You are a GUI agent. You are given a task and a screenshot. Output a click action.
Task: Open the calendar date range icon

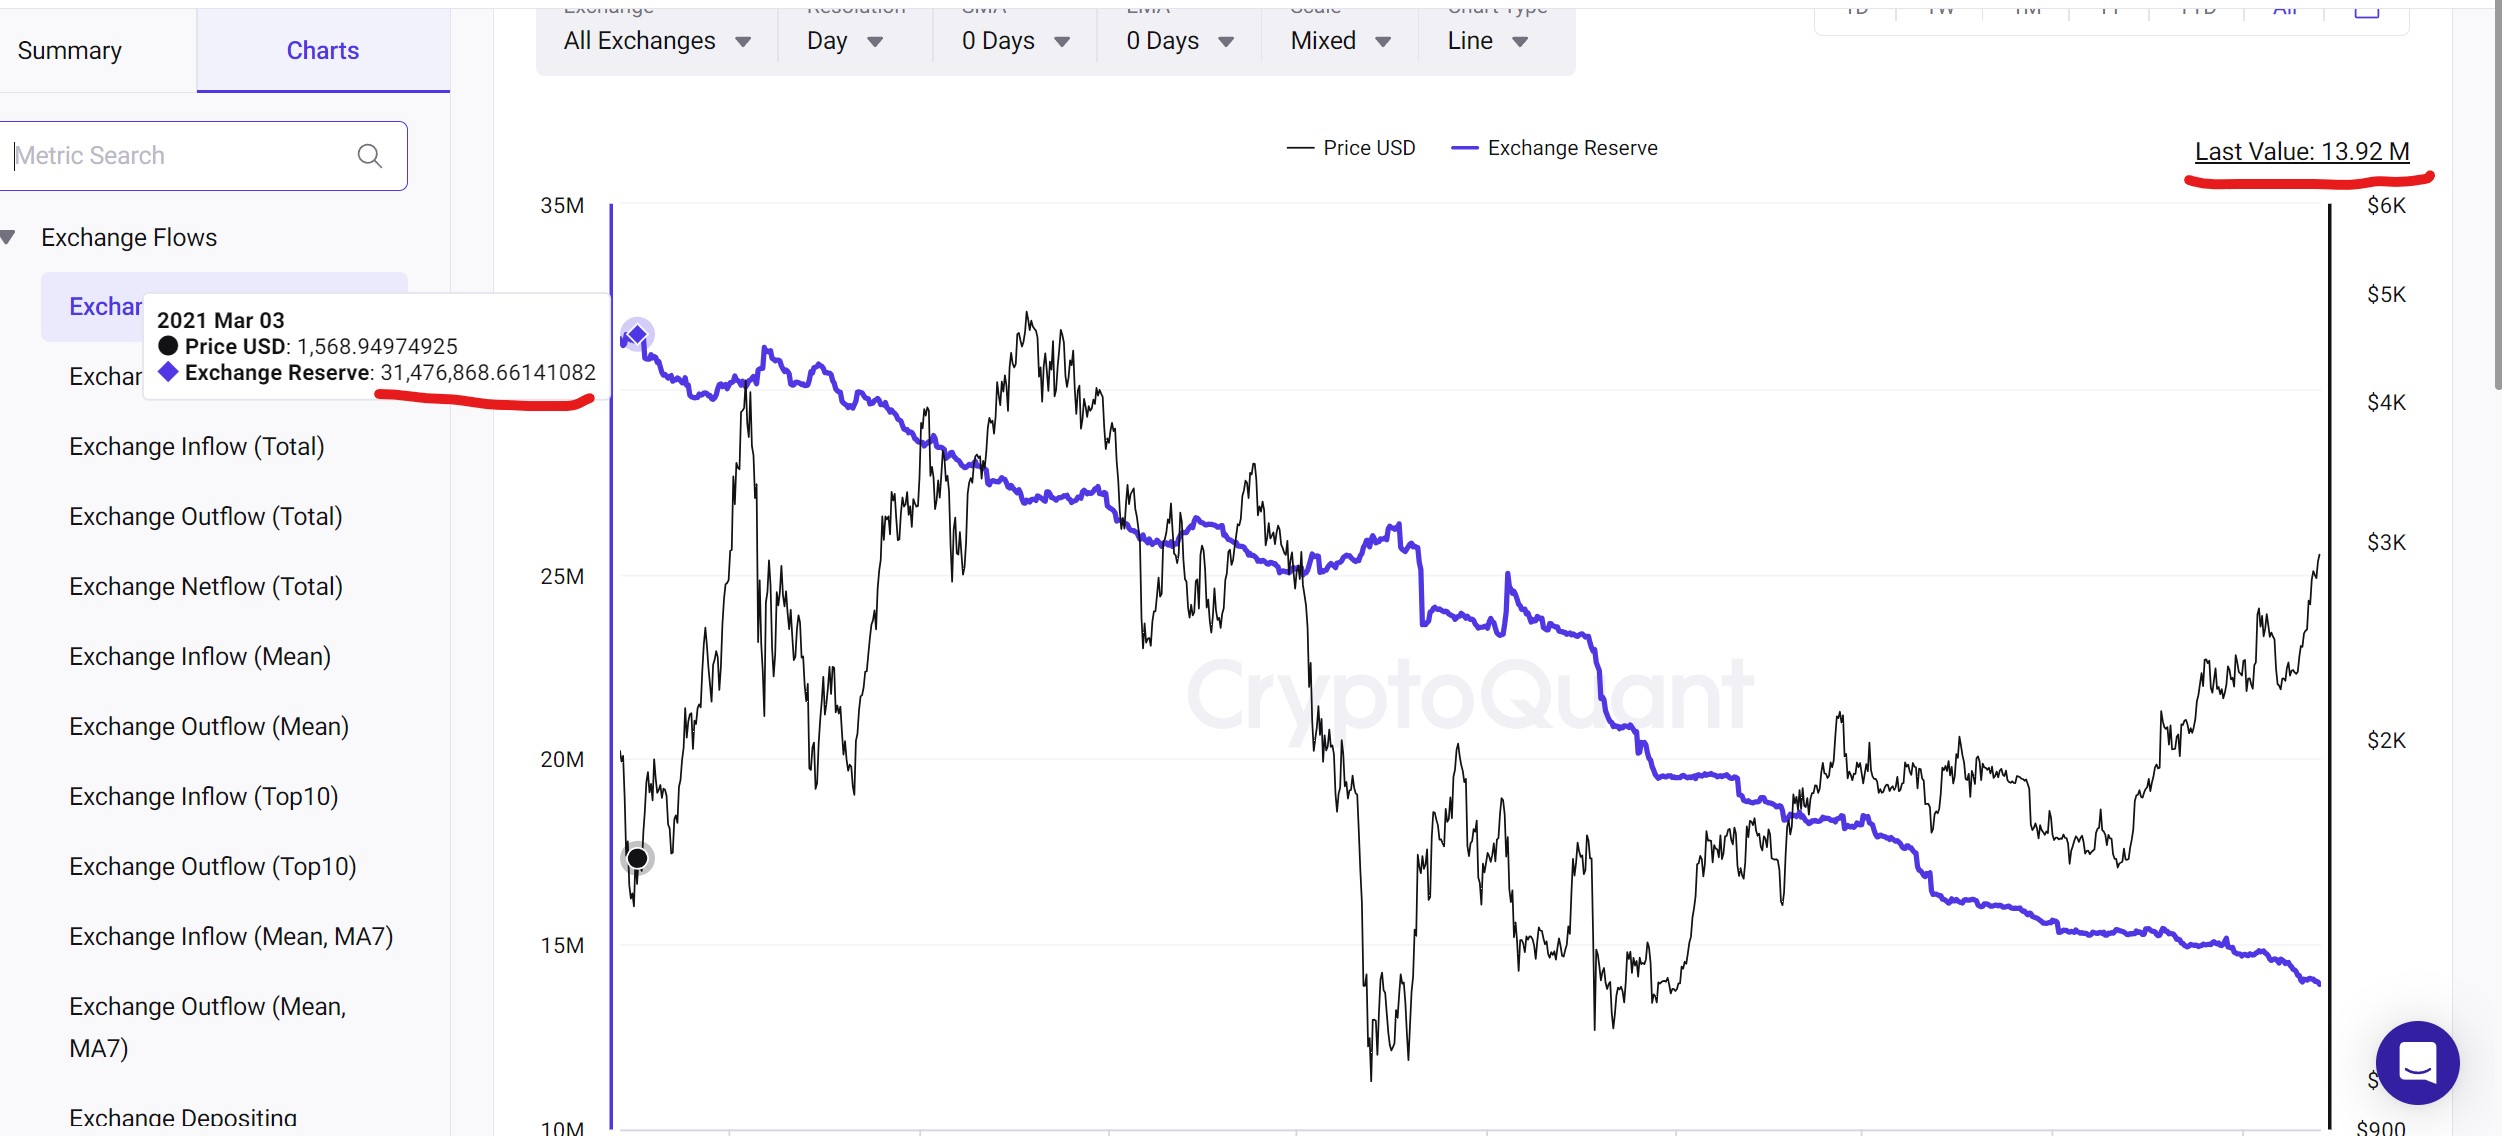pyautogui.click(x=2366, y=11)
